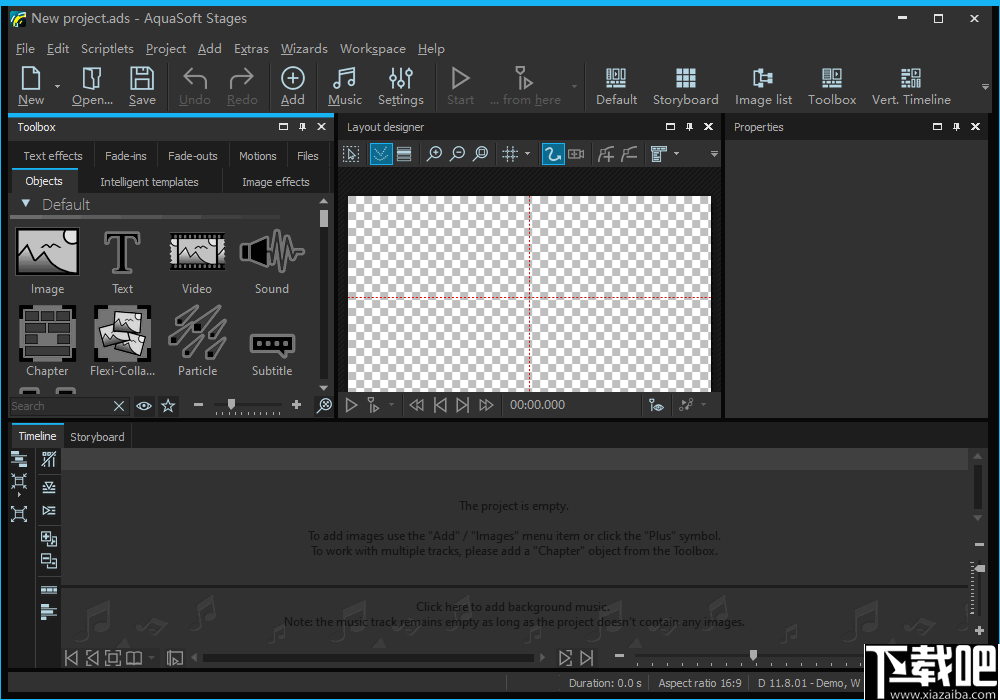The width and height of the screenshot is (1000, 700).
Task: Switch to the Image effects tab
Action: [x=275, y=182]
